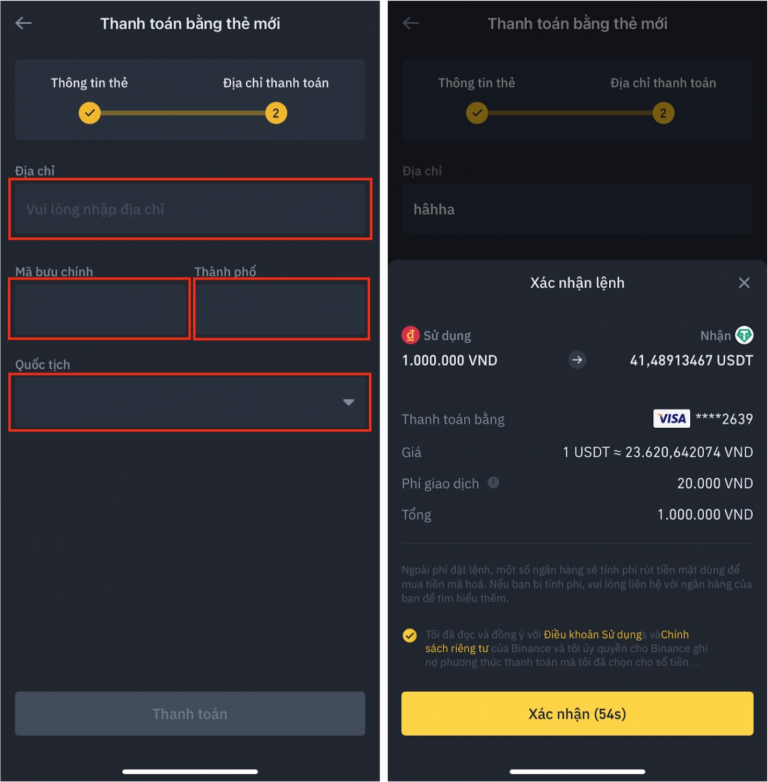Tap the grey Thanh toán button
The height and width of the screenshot is (782, 768).
(190, 713)
